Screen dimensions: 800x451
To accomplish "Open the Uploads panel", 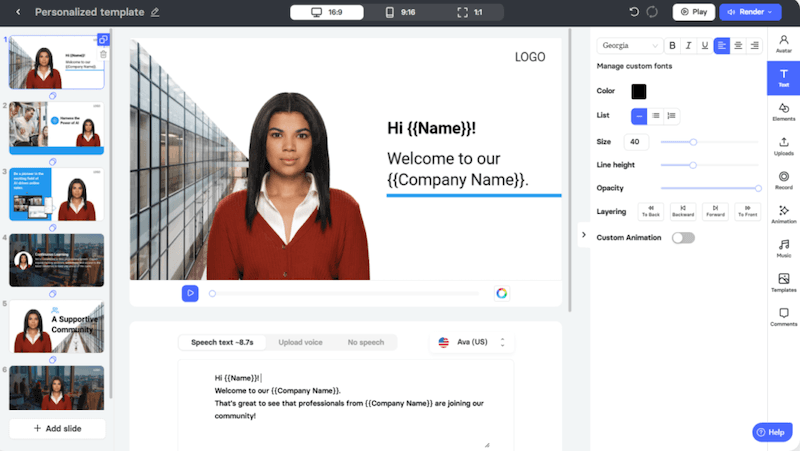I will [x=783, y=146].
